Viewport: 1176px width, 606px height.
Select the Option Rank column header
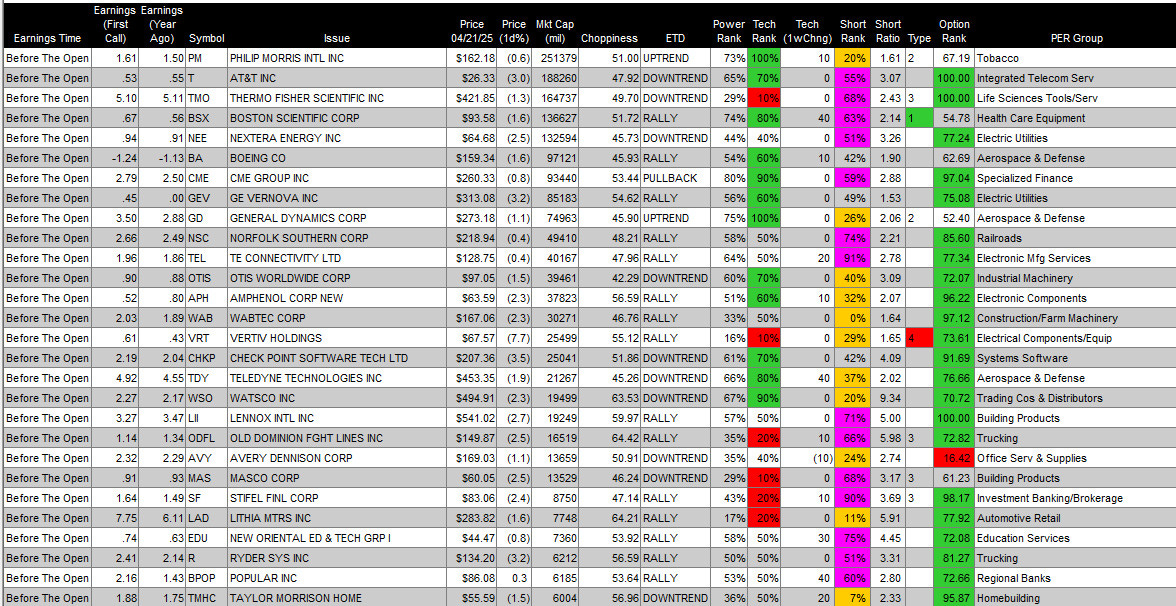[x=953, y=32]
